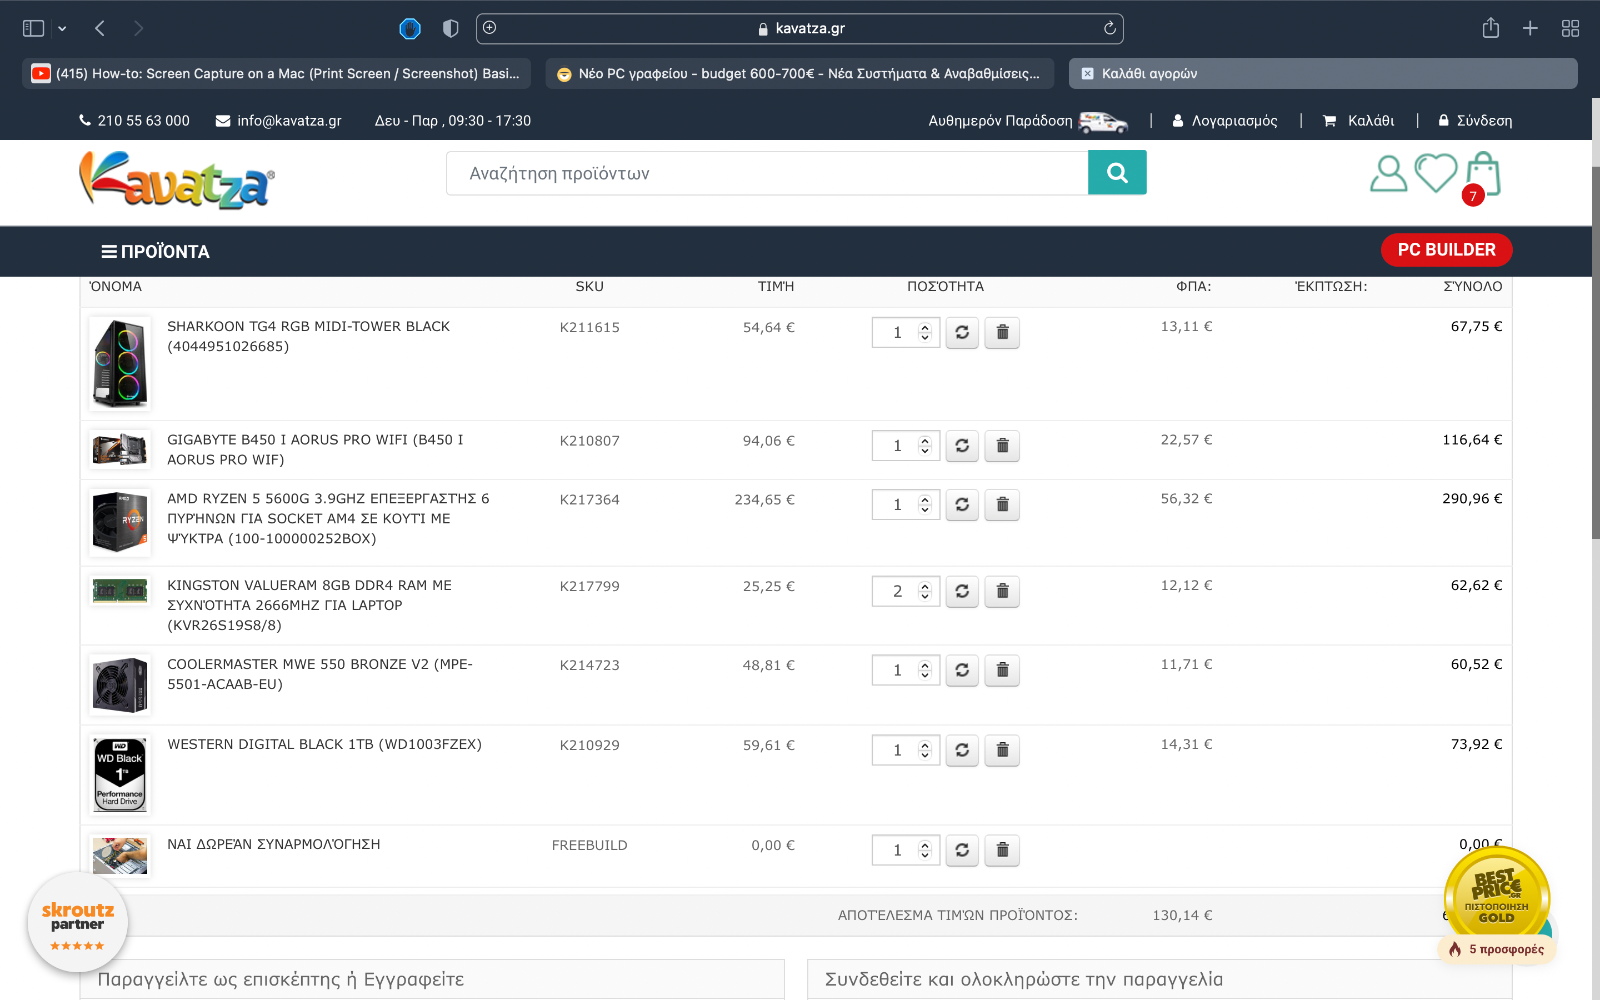Image resolution: width=1600 pixels, height=1000 pixels.
Task: Click the Kavatza logo
Action: [x=177, y=180]
